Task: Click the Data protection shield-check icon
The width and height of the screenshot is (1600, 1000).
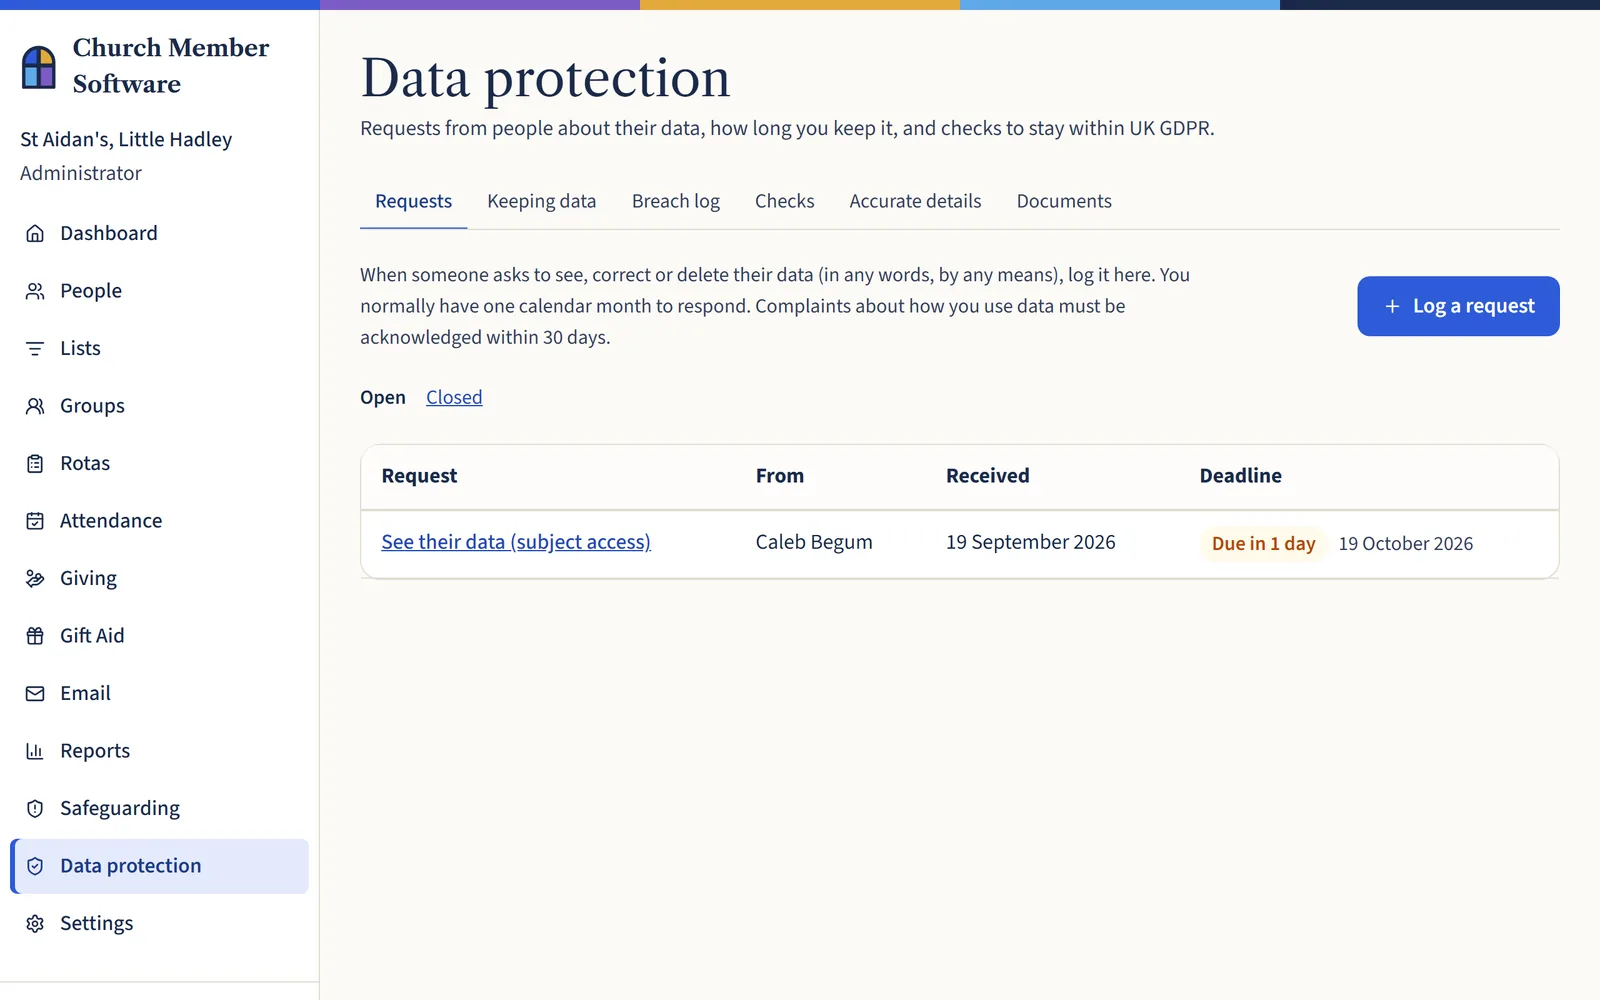Action: (x=35, y=866)
